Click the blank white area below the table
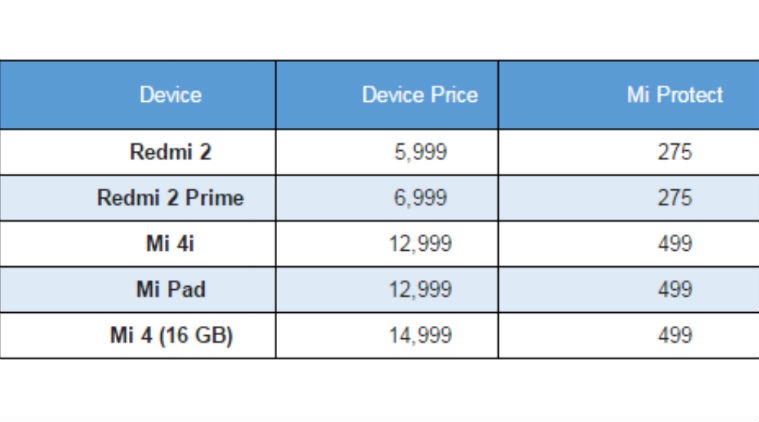The height and width of the screenshot is (422, 759). point(380,390)
